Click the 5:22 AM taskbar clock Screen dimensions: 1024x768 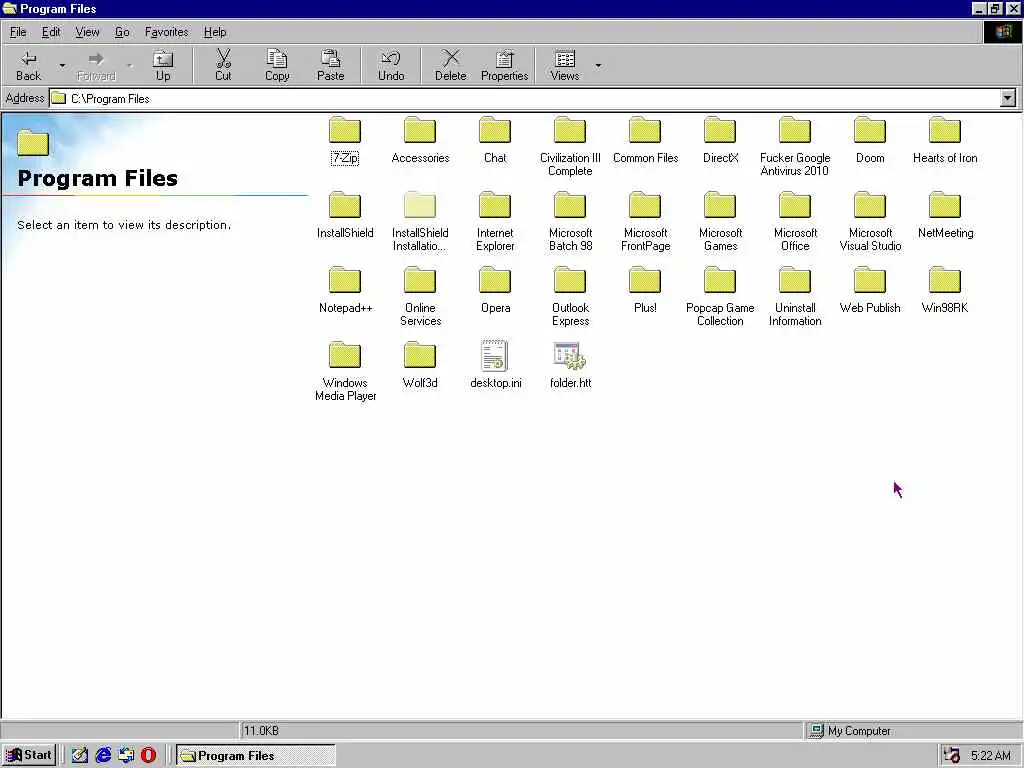click(991, 756)
